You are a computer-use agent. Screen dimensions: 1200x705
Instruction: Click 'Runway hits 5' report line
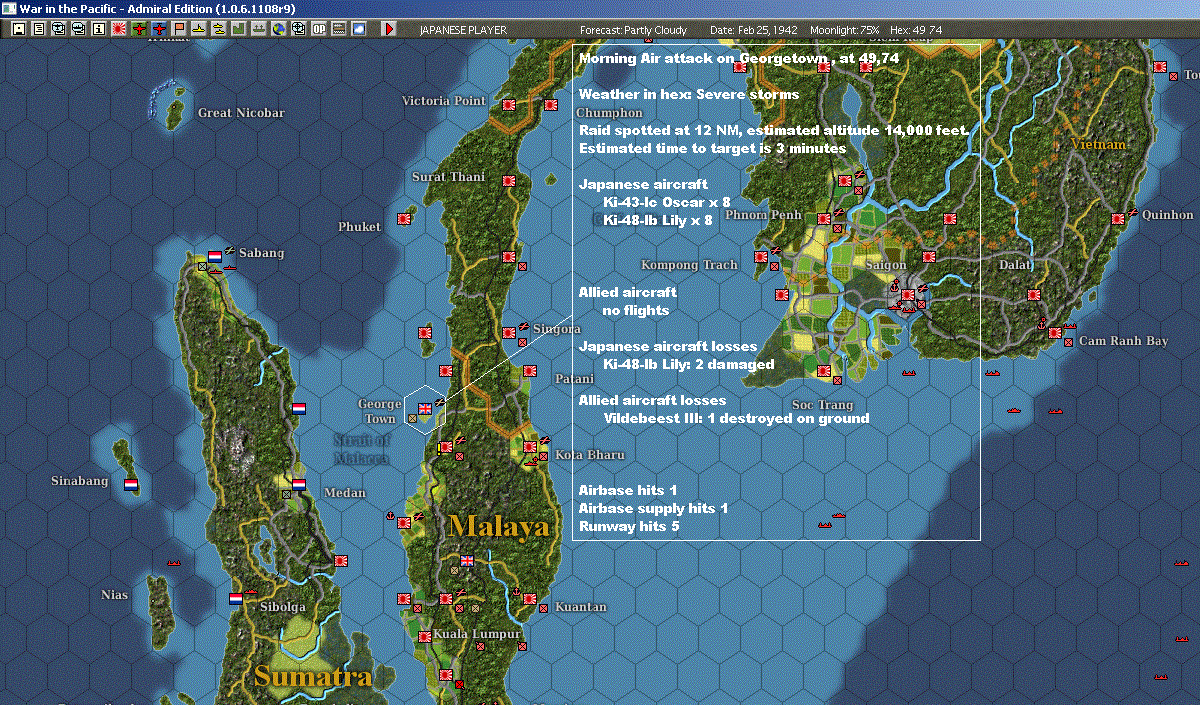coord(629,526)
